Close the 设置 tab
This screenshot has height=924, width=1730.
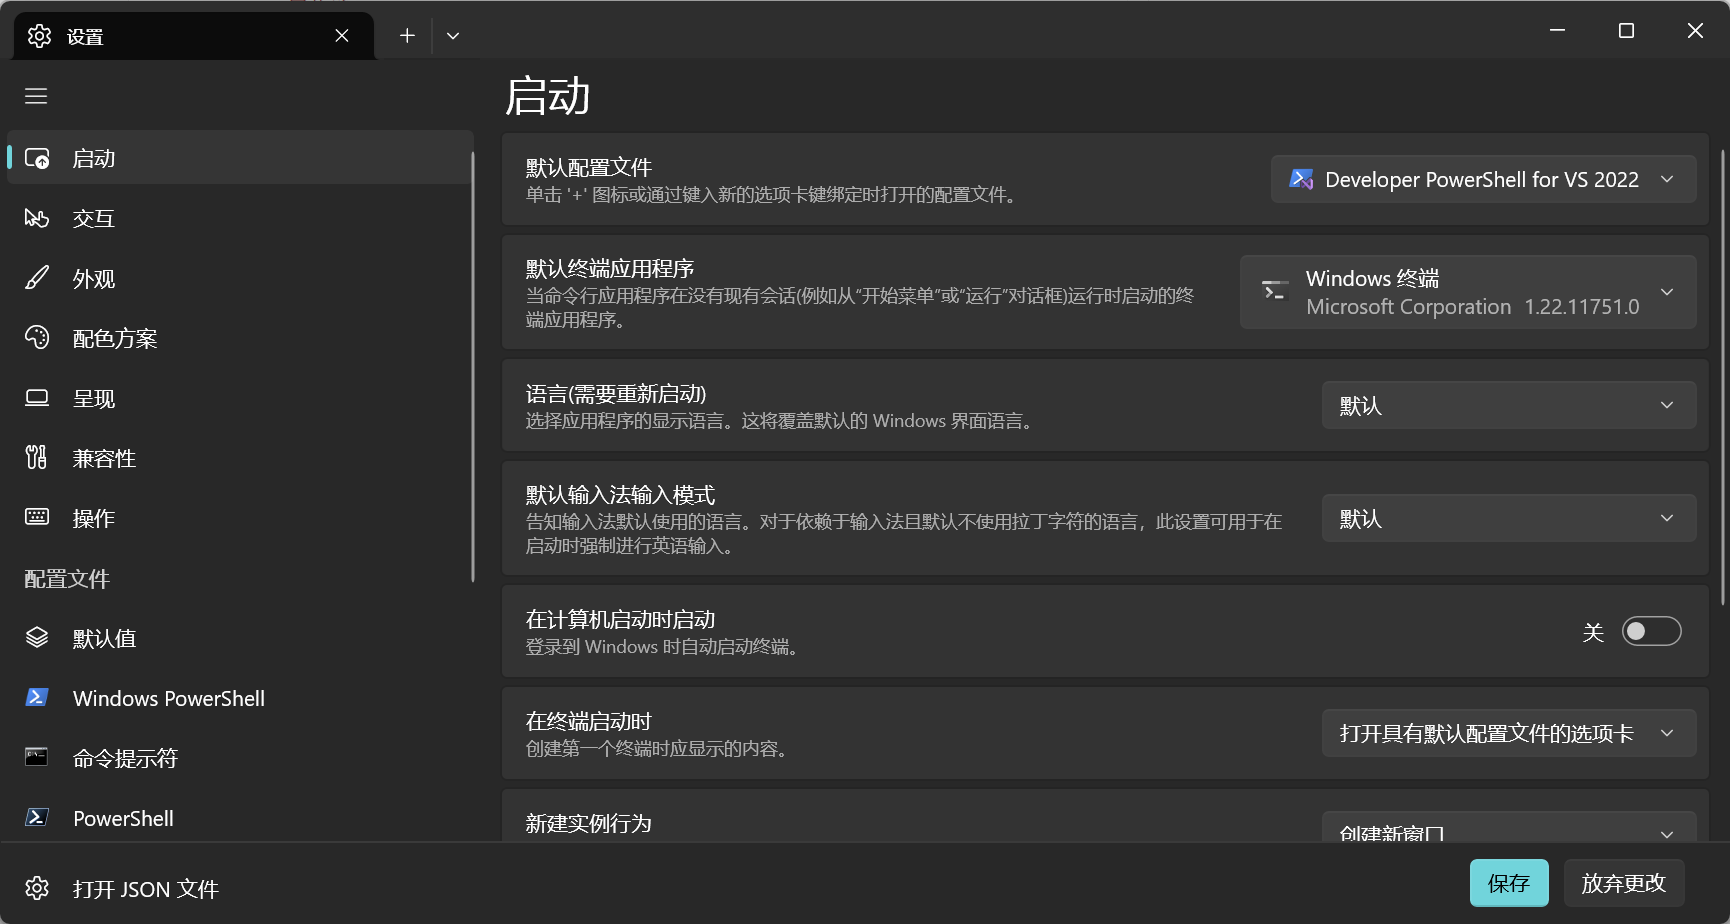(342, 36)
